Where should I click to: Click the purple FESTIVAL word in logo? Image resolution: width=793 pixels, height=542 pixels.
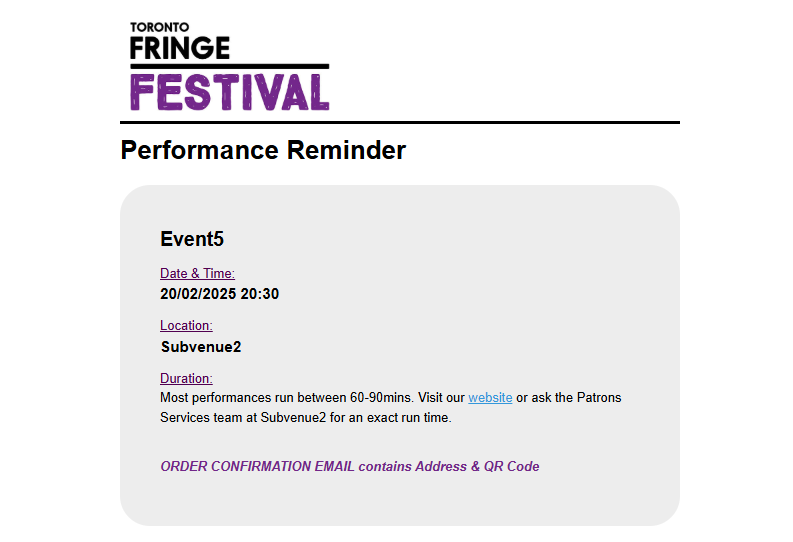click(x=230, y=92)
